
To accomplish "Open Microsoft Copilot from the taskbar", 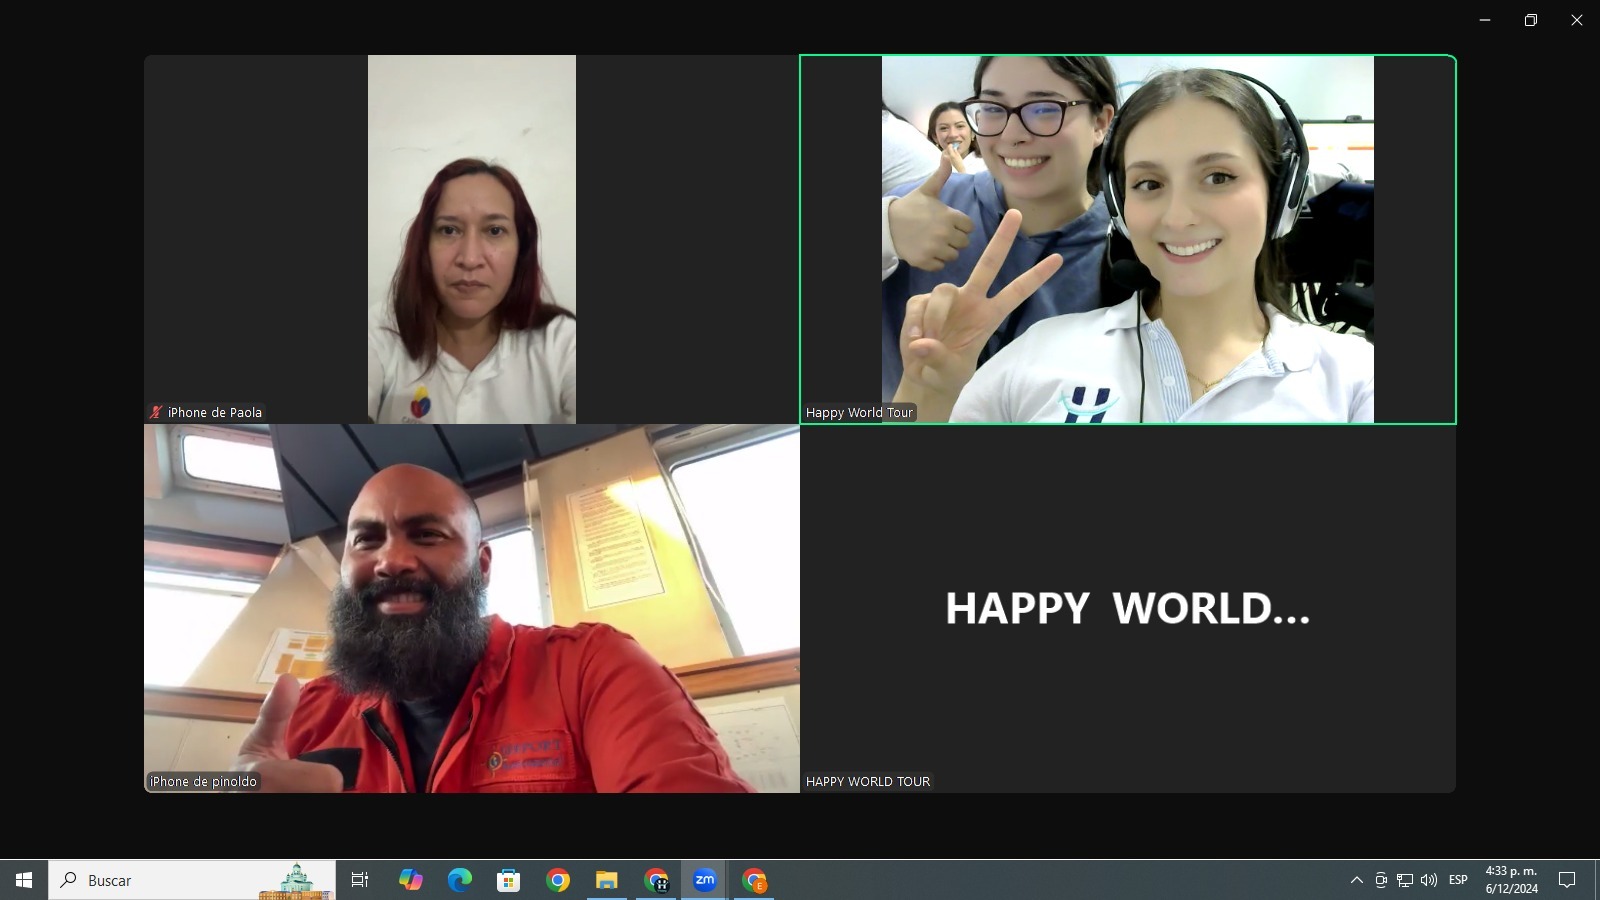I will pyautogui.click(x=410, y=880).
